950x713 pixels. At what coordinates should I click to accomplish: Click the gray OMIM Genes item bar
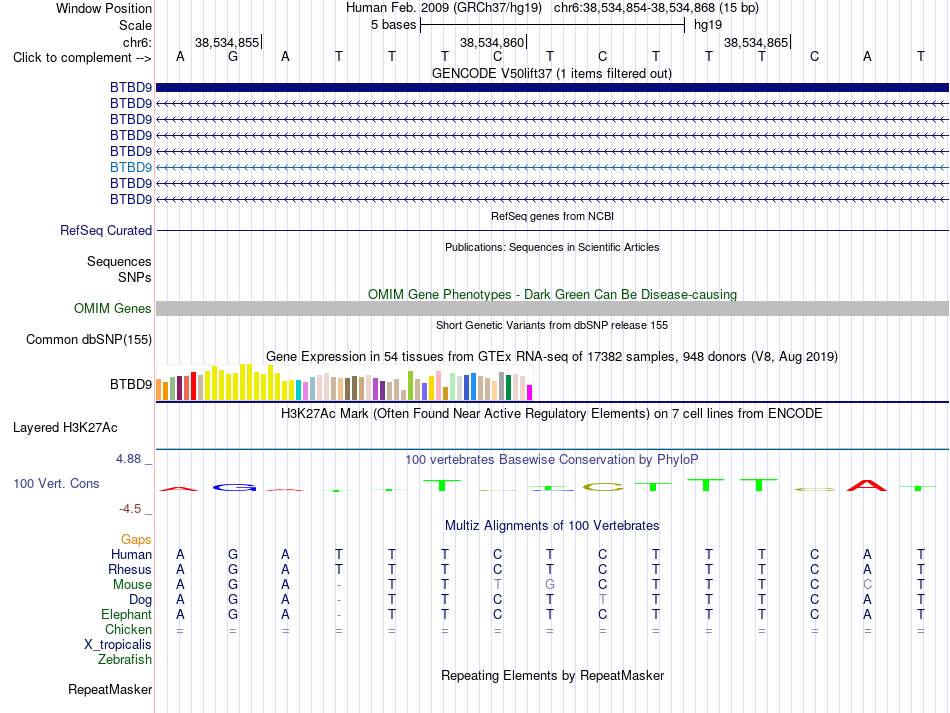(552, 308)
